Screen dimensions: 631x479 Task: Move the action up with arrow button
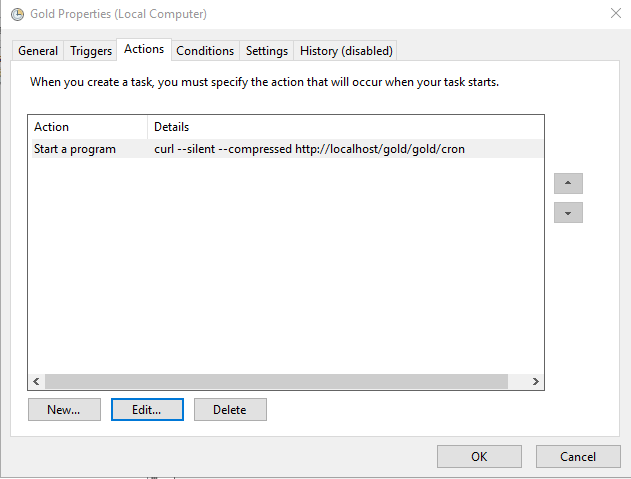pyautogui.click(x=568, y=184)
